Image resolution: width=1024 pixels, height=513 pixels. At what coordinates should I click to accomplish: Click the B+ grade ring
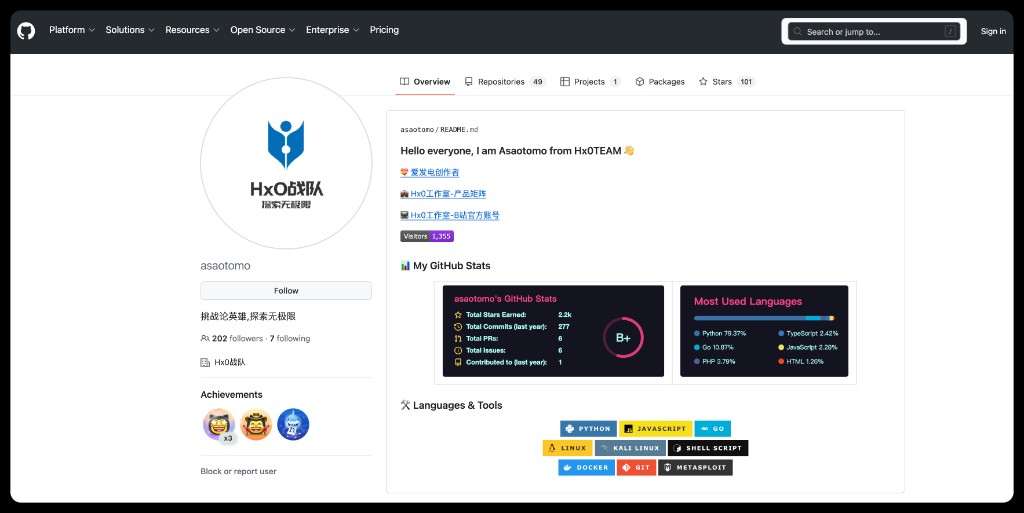click(x=623, y=337)
